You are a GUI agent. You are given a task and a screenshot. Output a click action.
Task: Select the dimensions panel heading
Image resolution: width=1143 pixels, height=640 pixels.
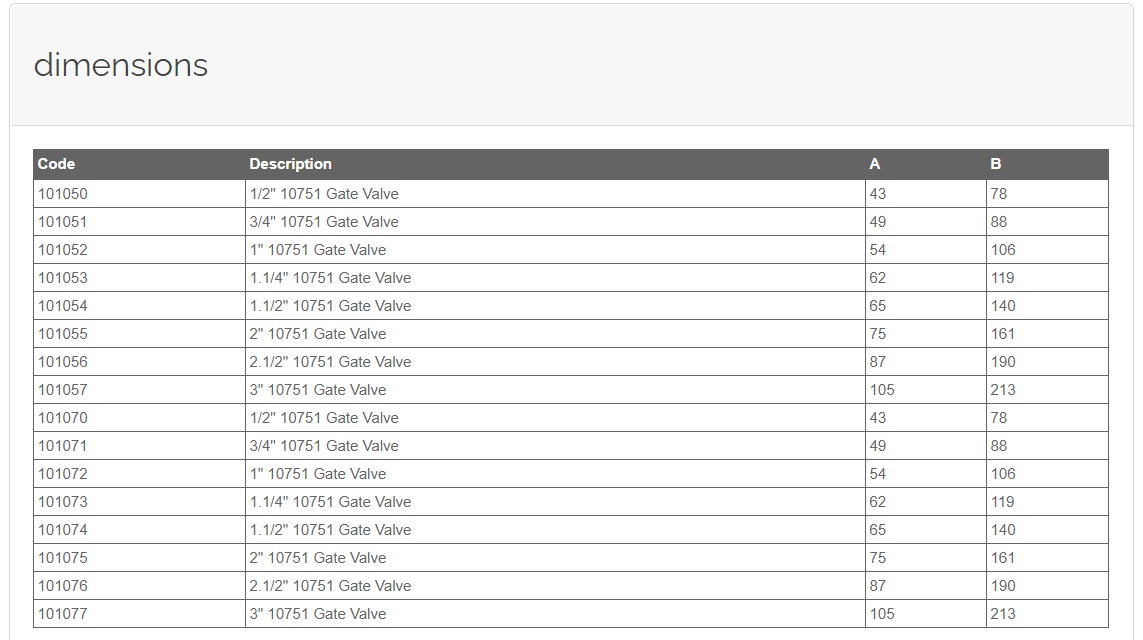pyautogui.click(x=121, y=65)
